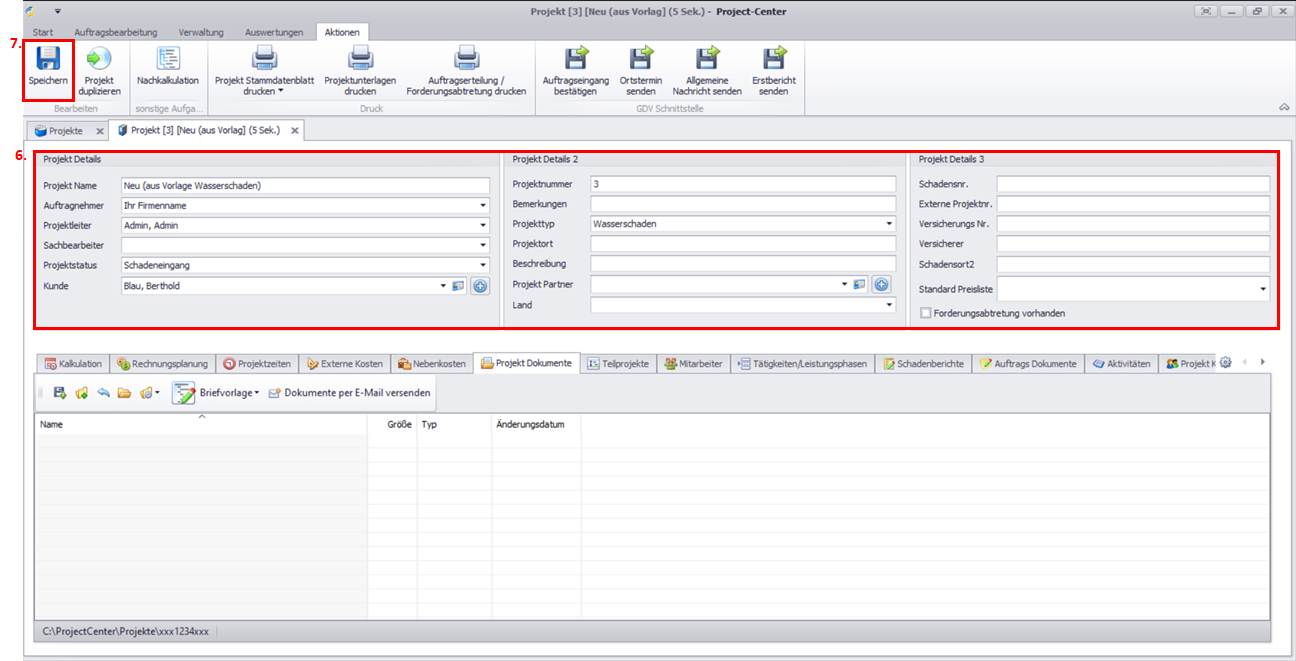
Task: Click the Schadensnr. input field
Action: (1132, 184)
